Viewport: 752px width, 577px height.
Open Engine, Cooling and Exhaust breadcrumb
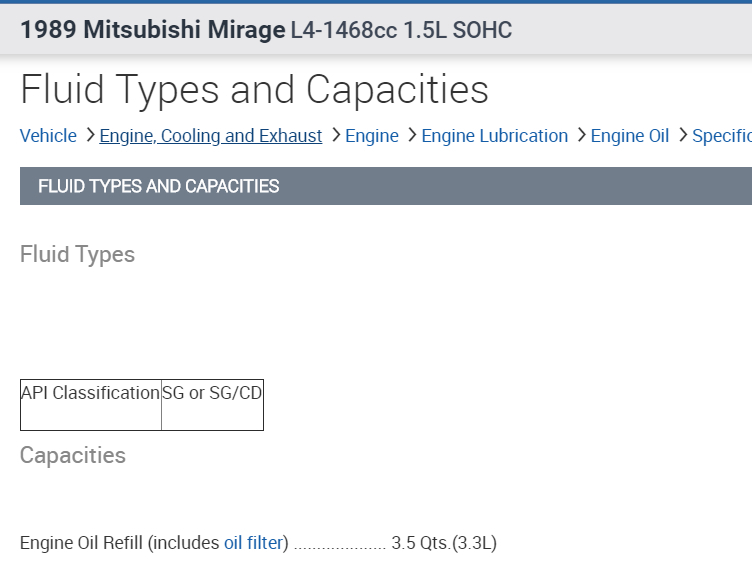coord(210,136)
